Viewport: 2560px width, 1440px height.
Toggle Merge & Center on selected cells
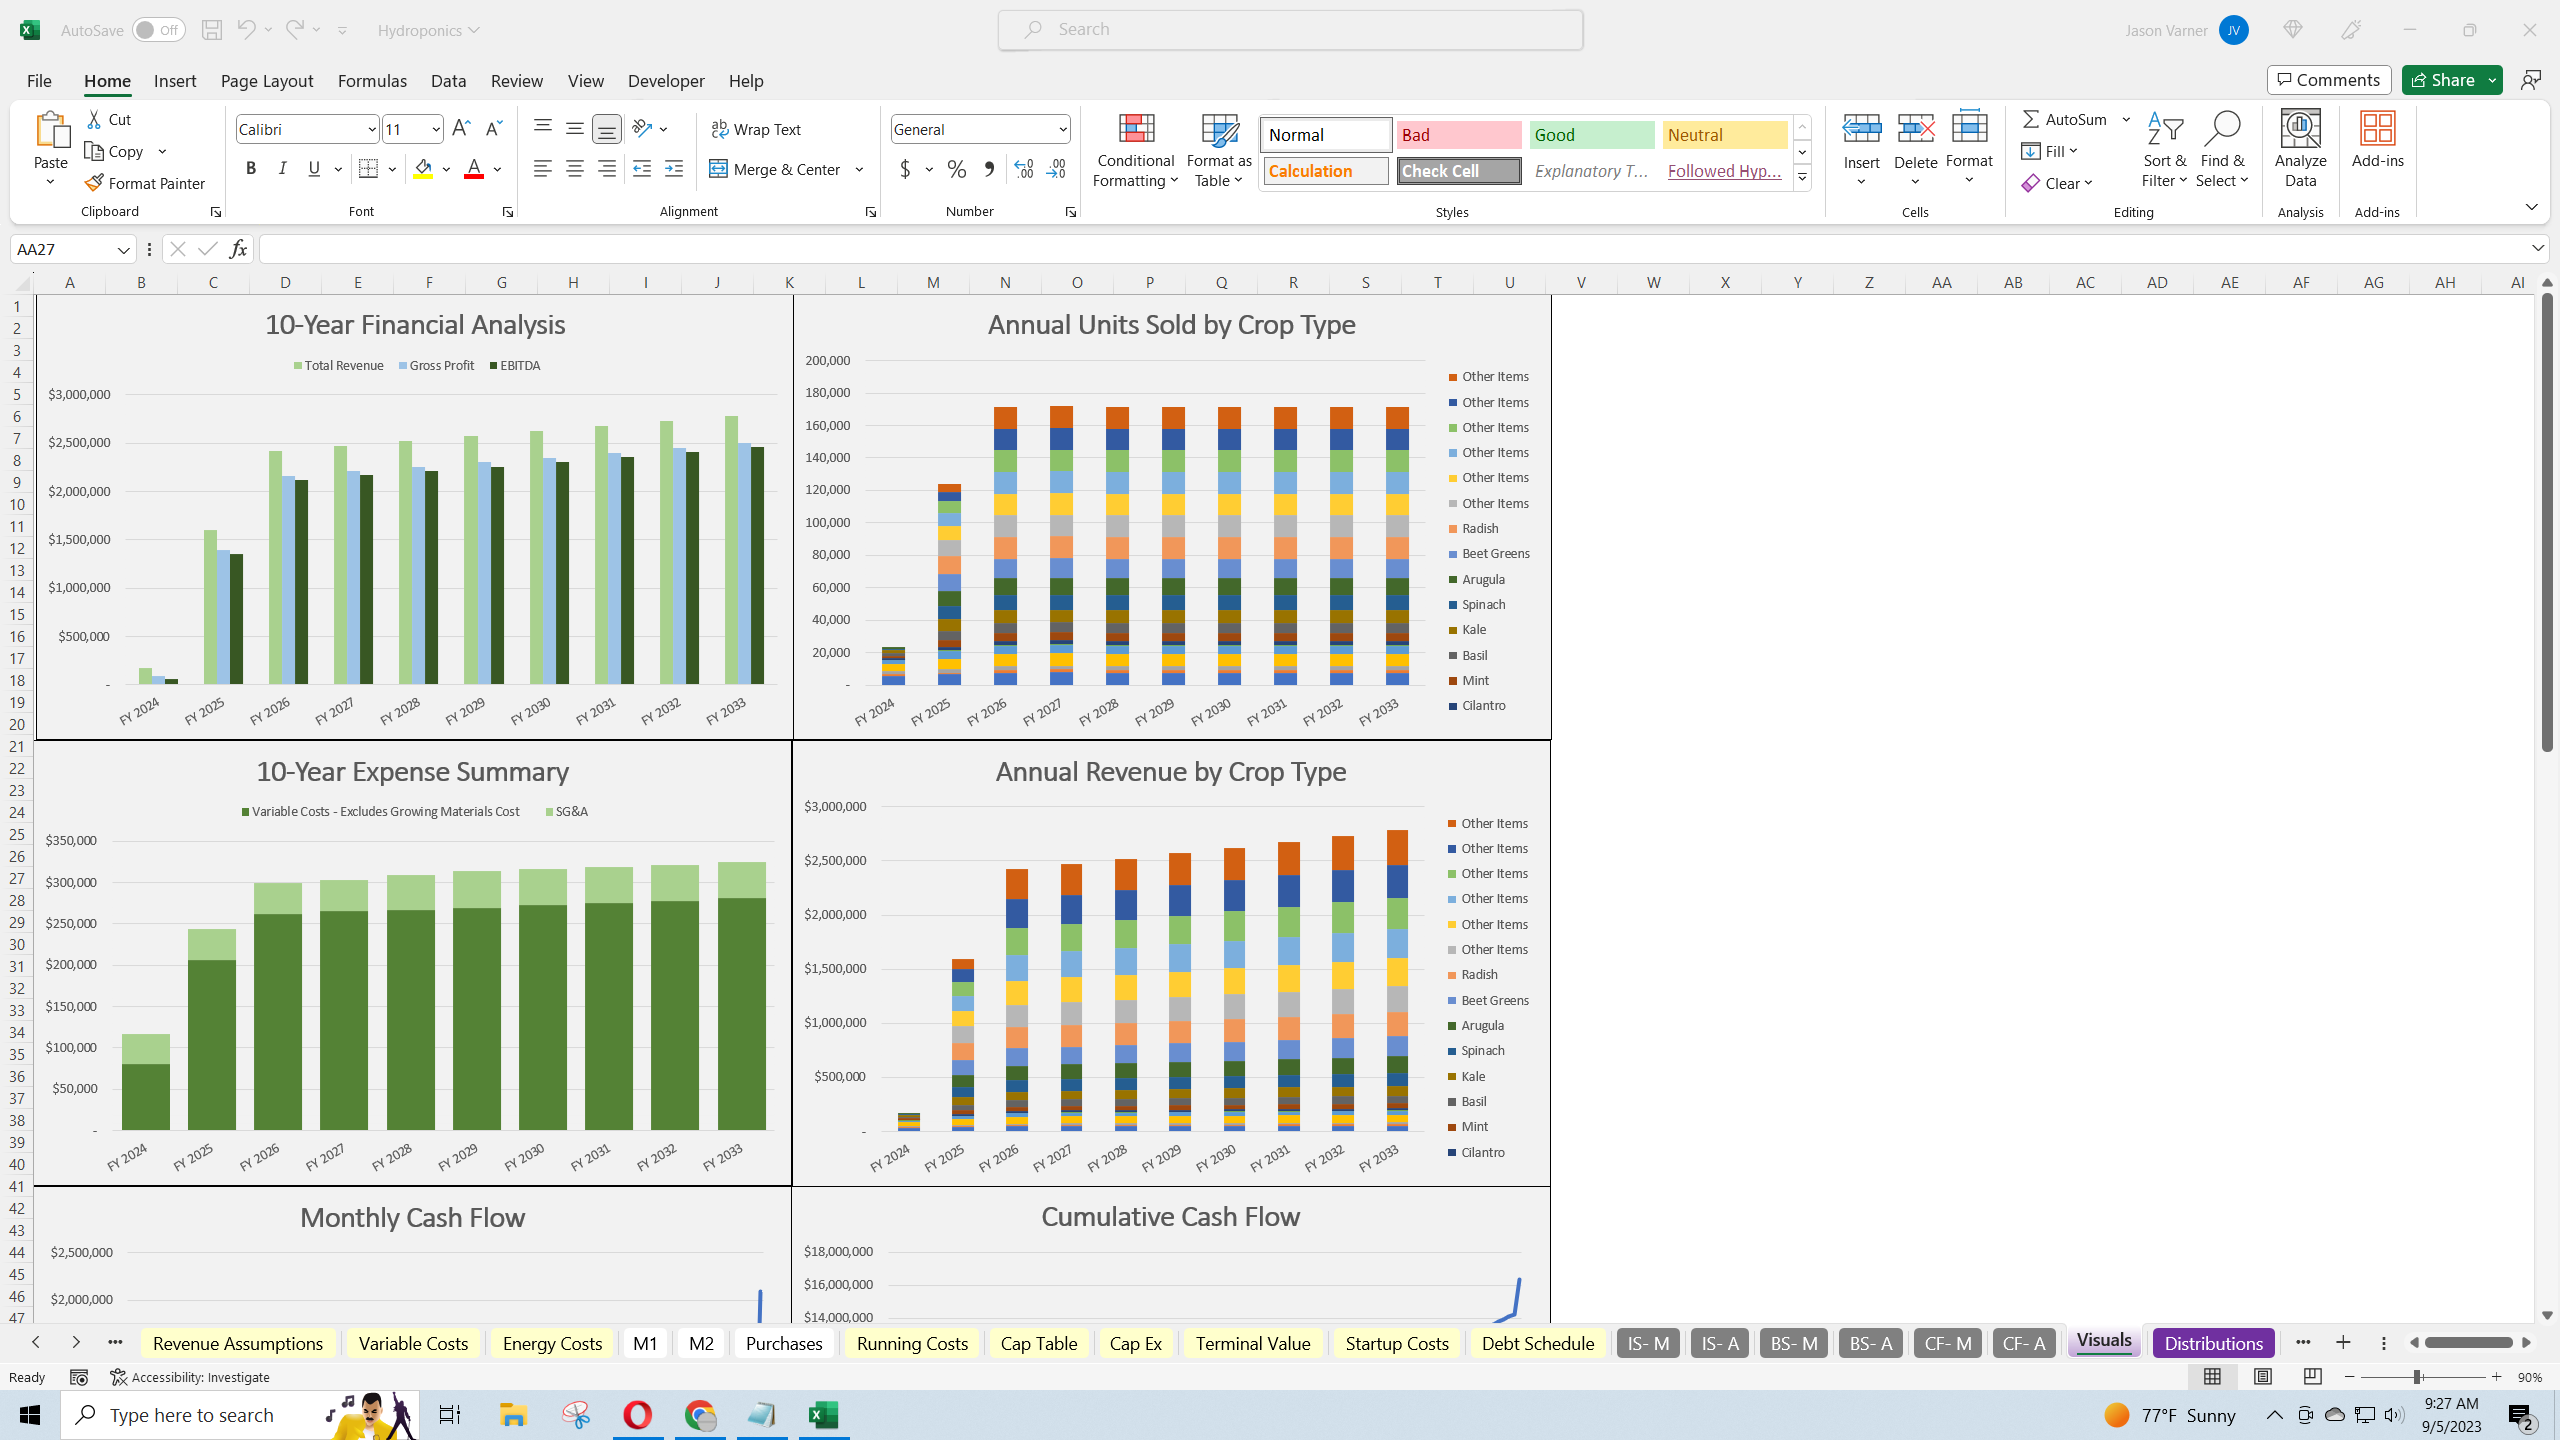tap(775, 169)
